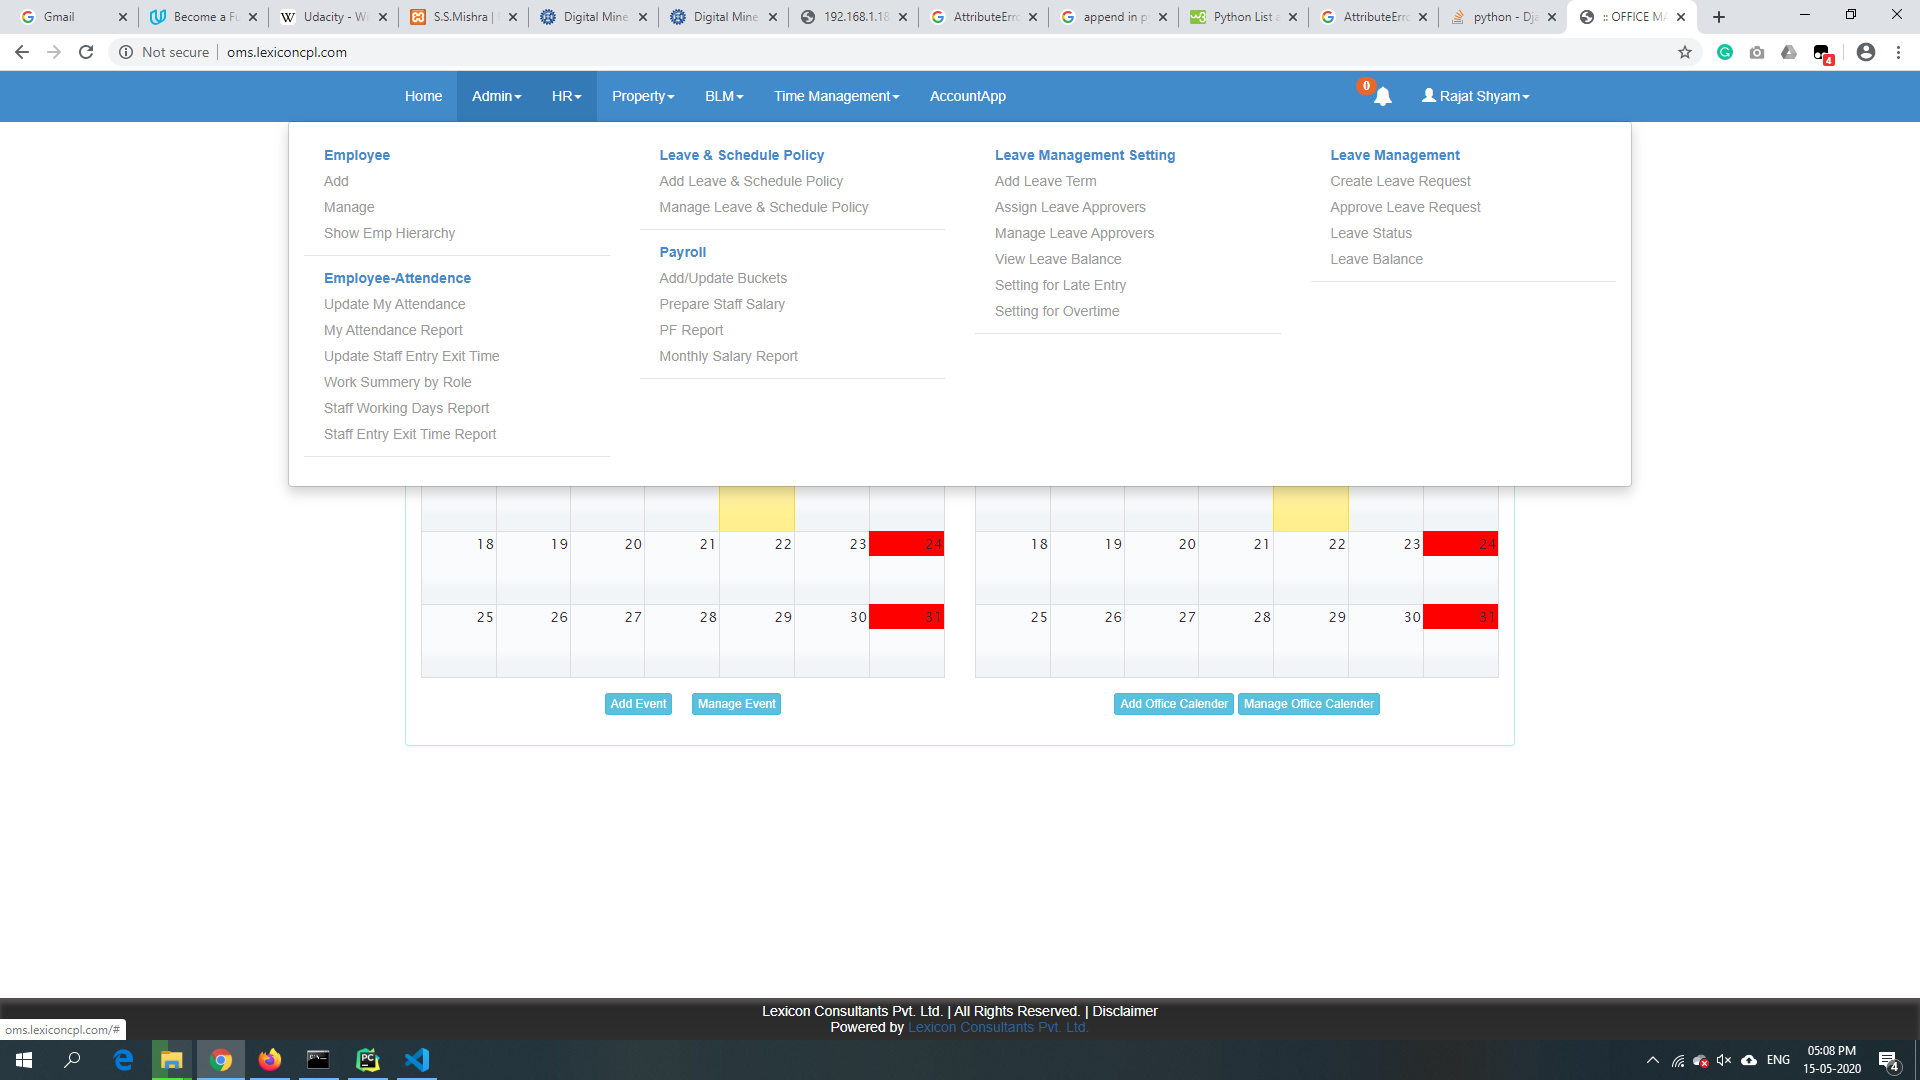The width and height of the screenshot is (1920, 1080).
Task: Toggle AccountApp navigation item
Action: 968,96
